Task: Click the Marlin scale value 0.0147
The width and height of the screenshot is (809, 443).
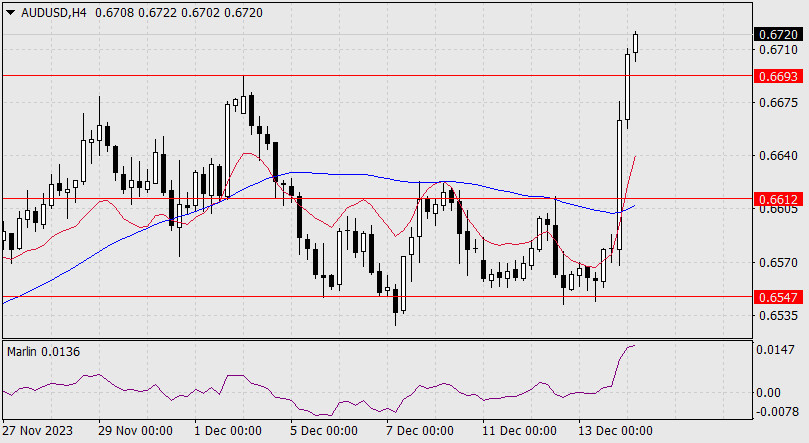Action: 775,350
